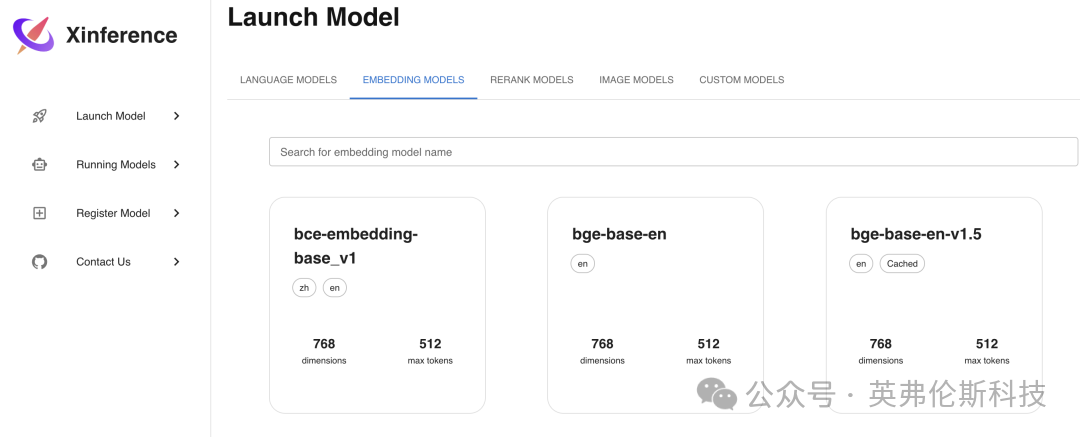Open the Rerank Models tab
This screenshot has width=1080, height=437.
pyautogui.click(x=532, y=80)
